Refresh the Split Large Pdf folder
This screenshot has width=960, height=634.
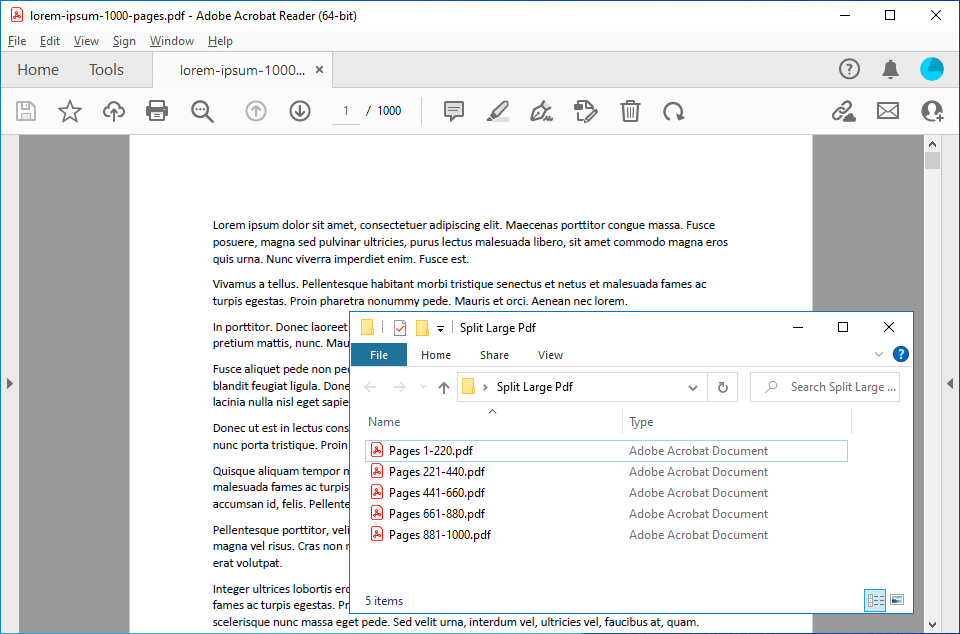pyautogui.click(x=722, y=387)
